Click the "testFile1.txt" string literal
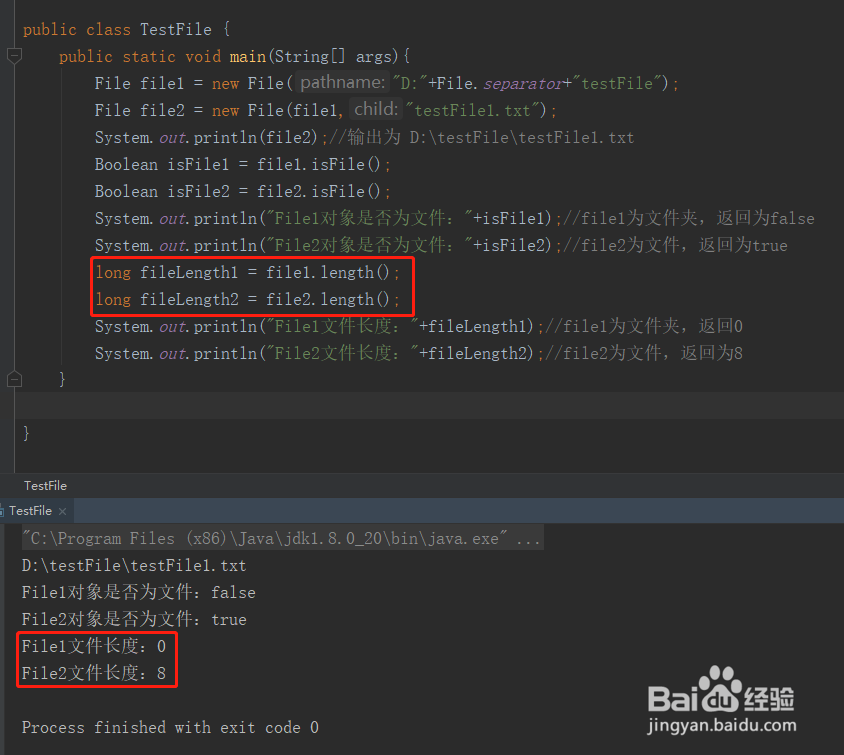Image resolution: width=844 pixels, height=755 pixels. 473,110
